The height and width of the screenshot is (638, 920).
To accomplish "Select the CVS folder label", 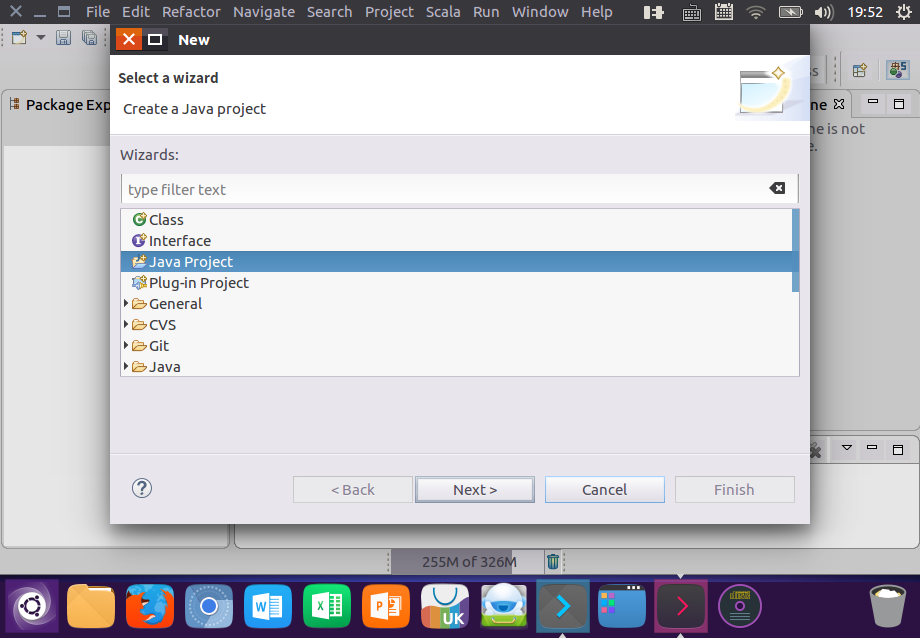I will [163, 325].
